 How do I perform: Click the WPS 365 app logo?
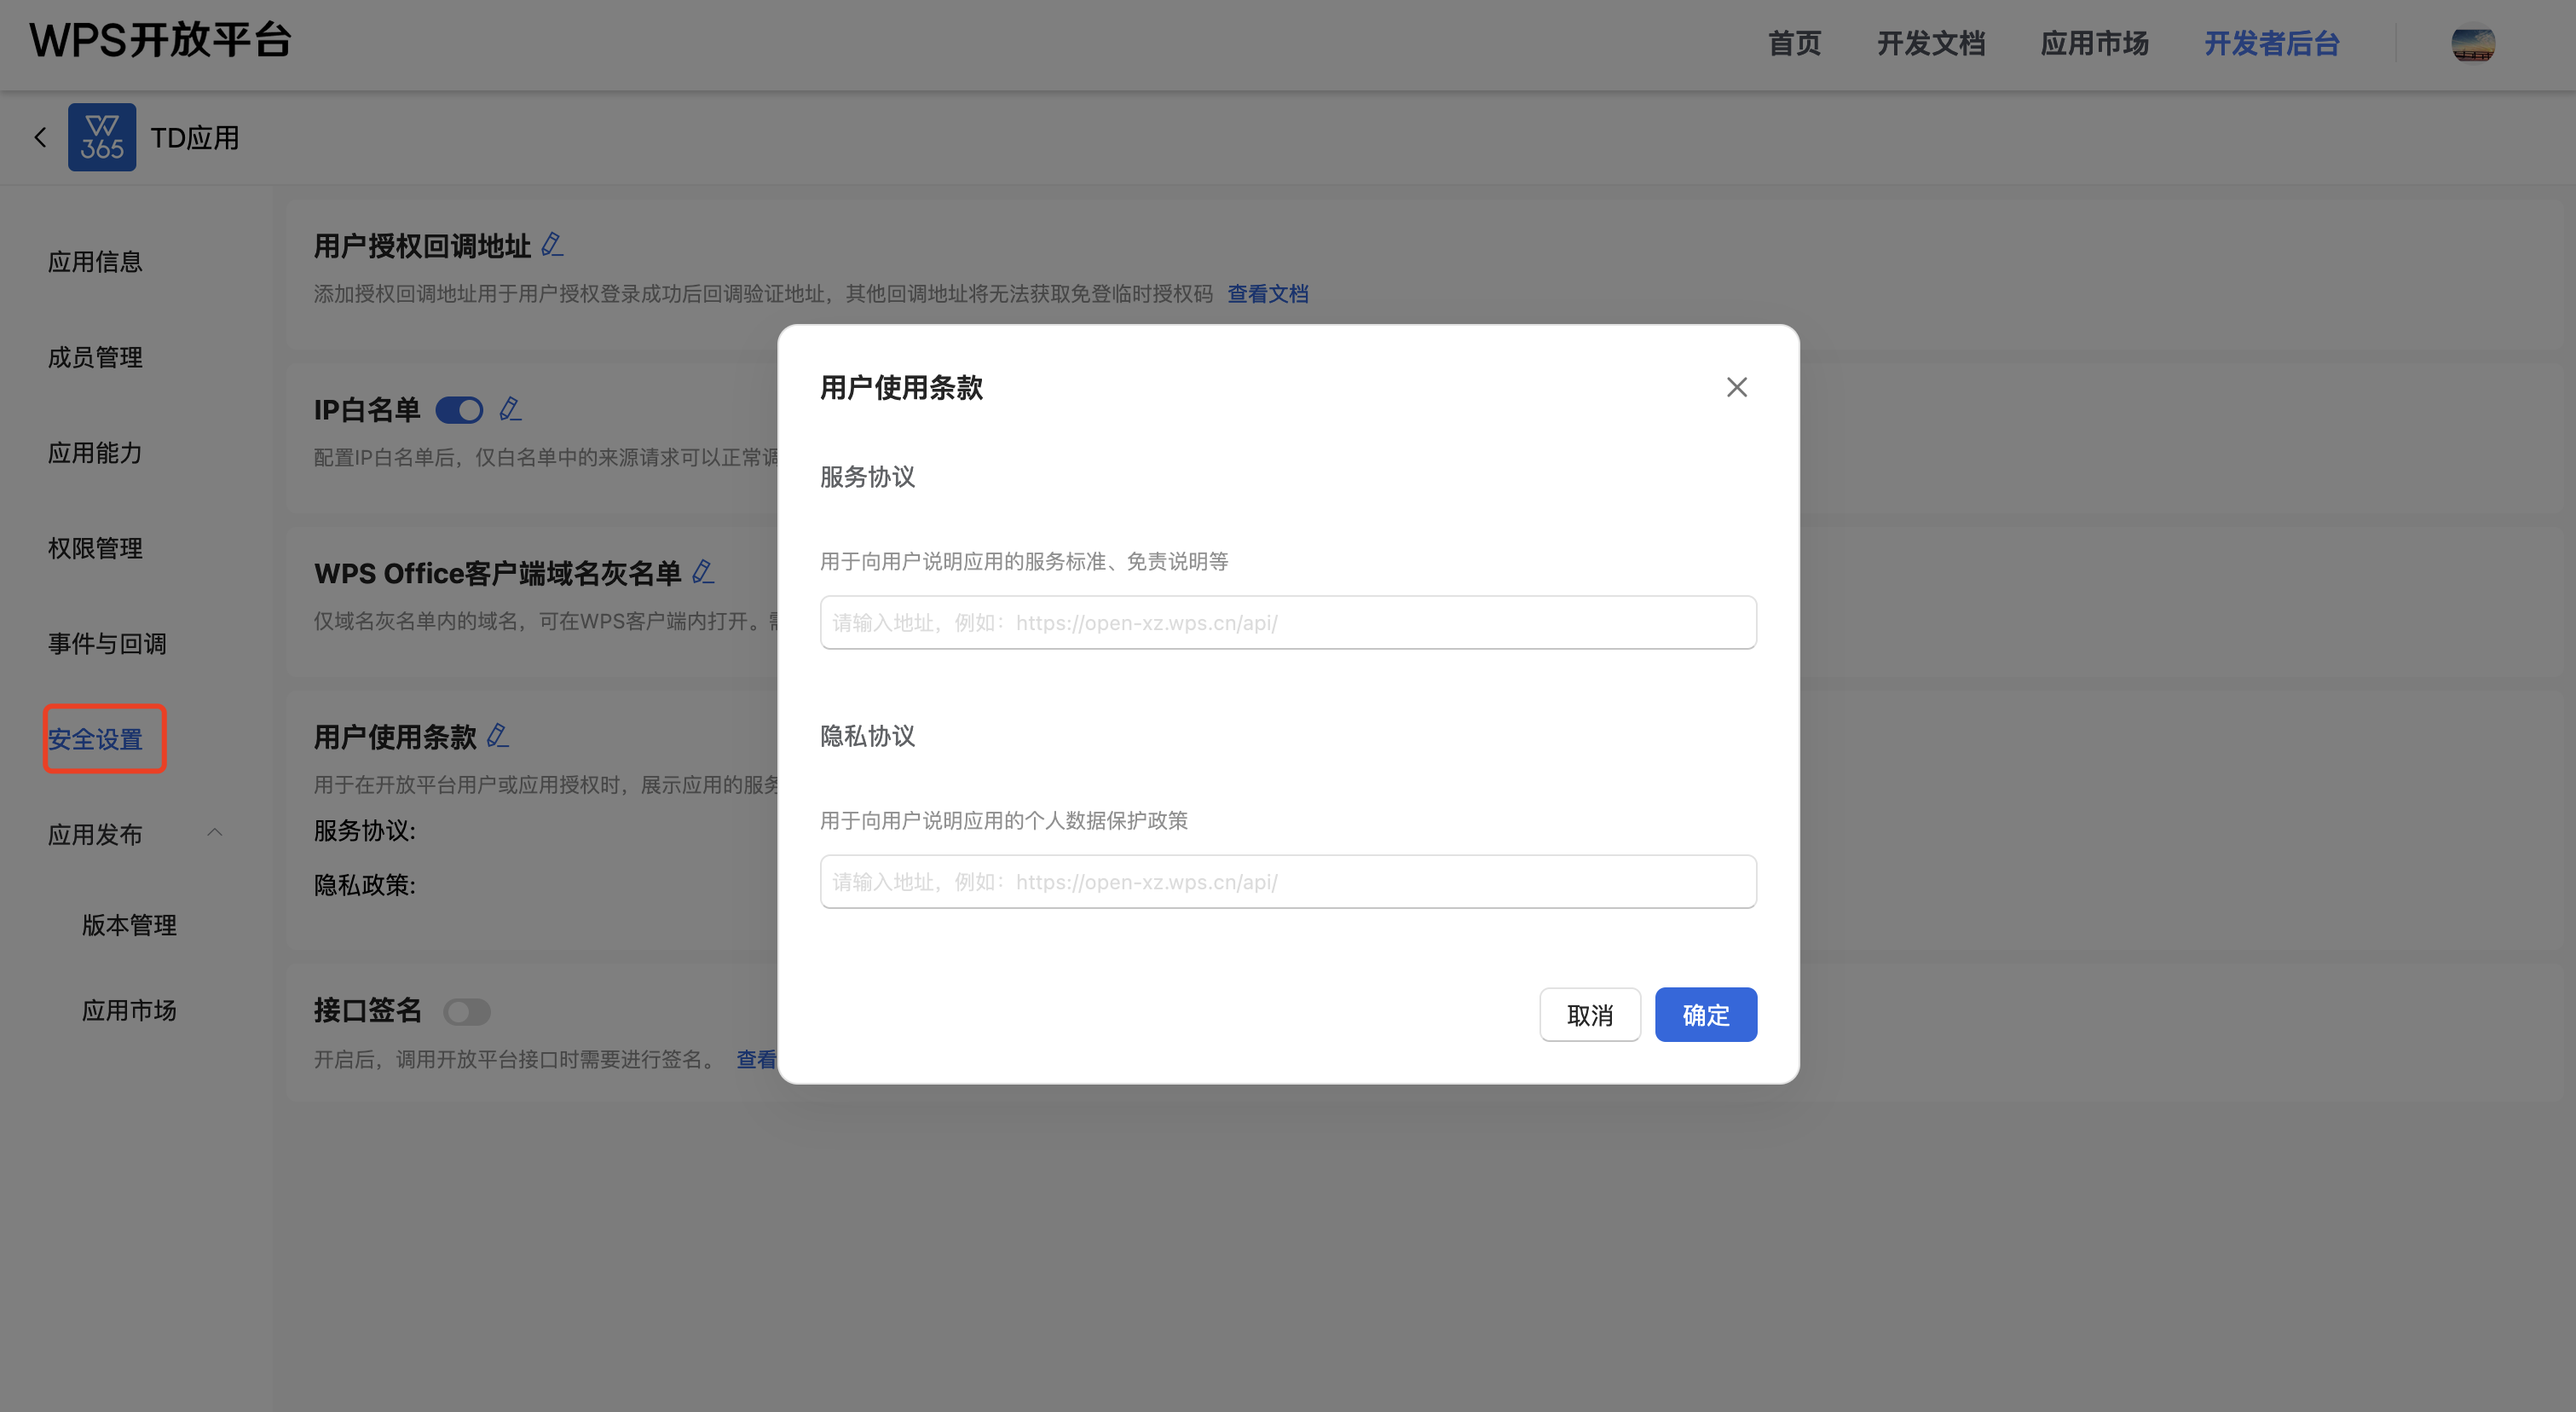[102, 137]
